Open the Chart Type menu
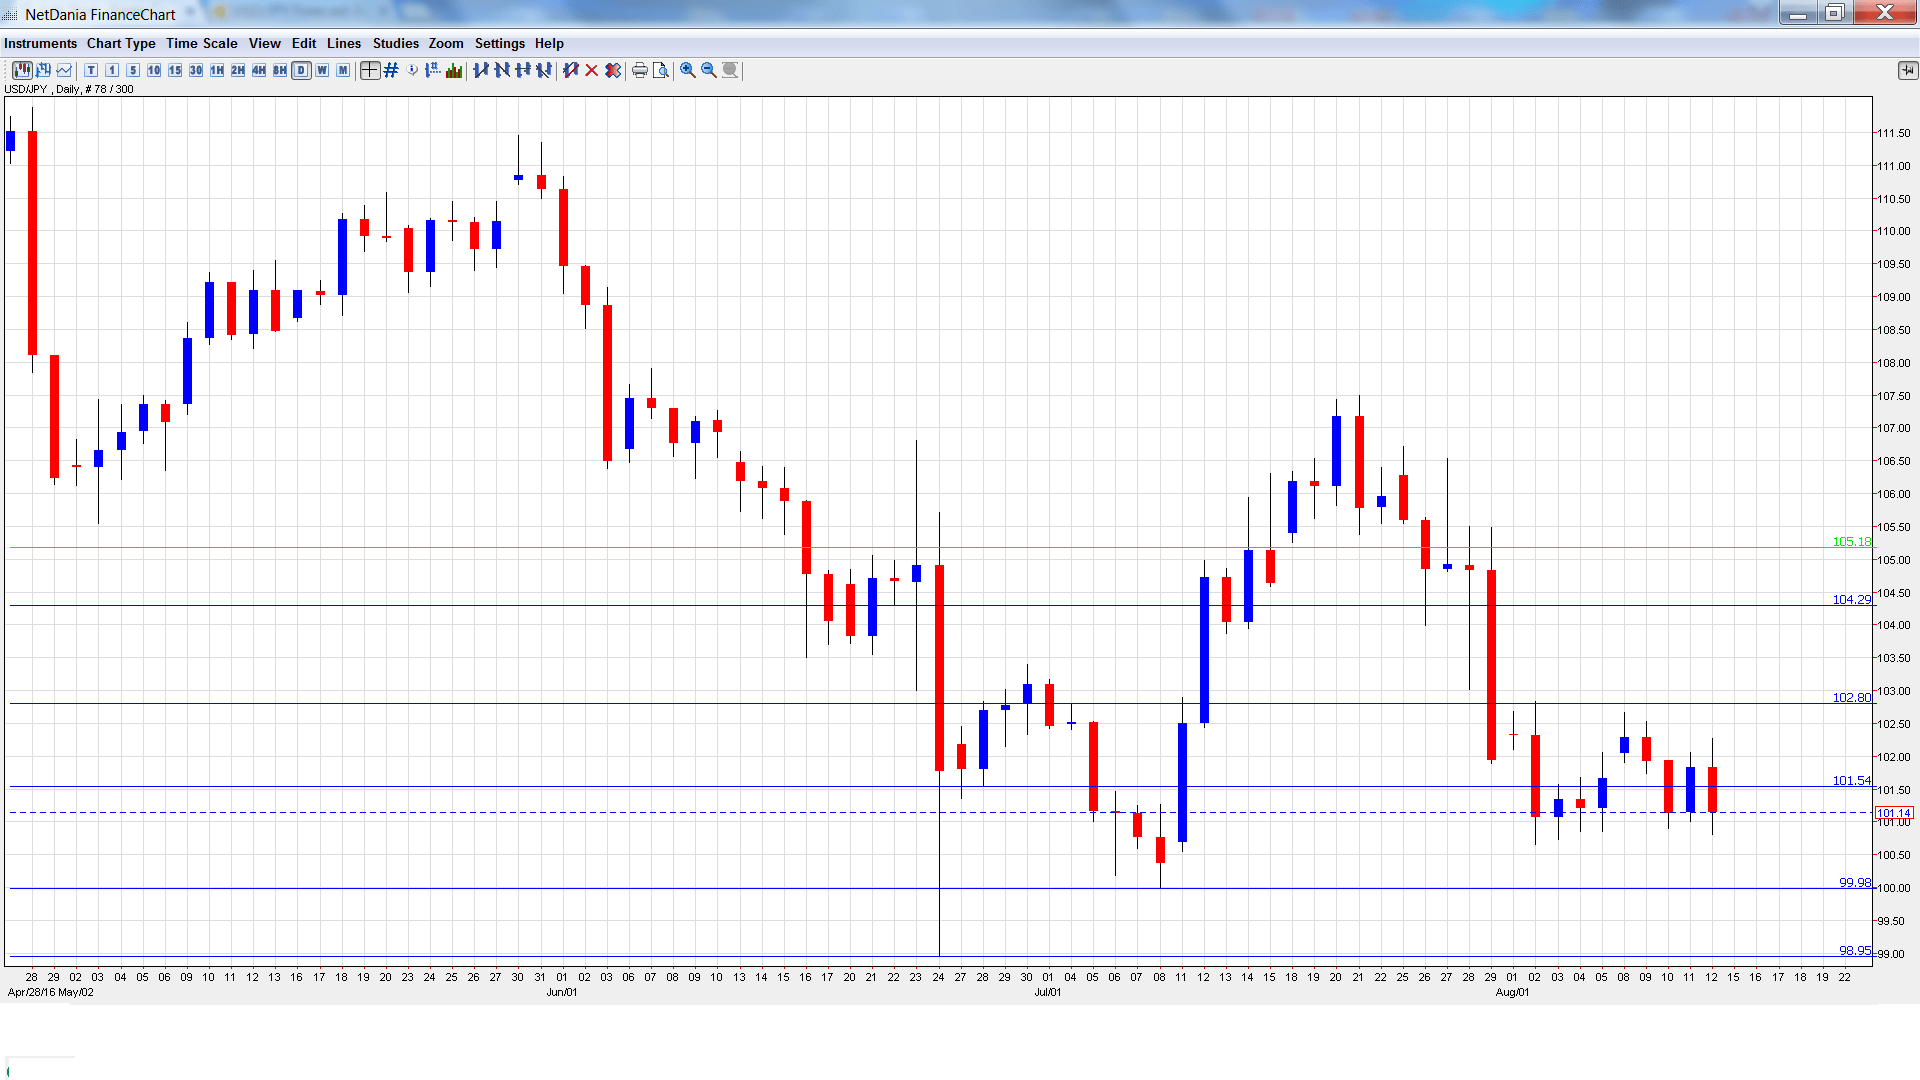Viewport: 1920px width, 1080px height. [121, 43]
